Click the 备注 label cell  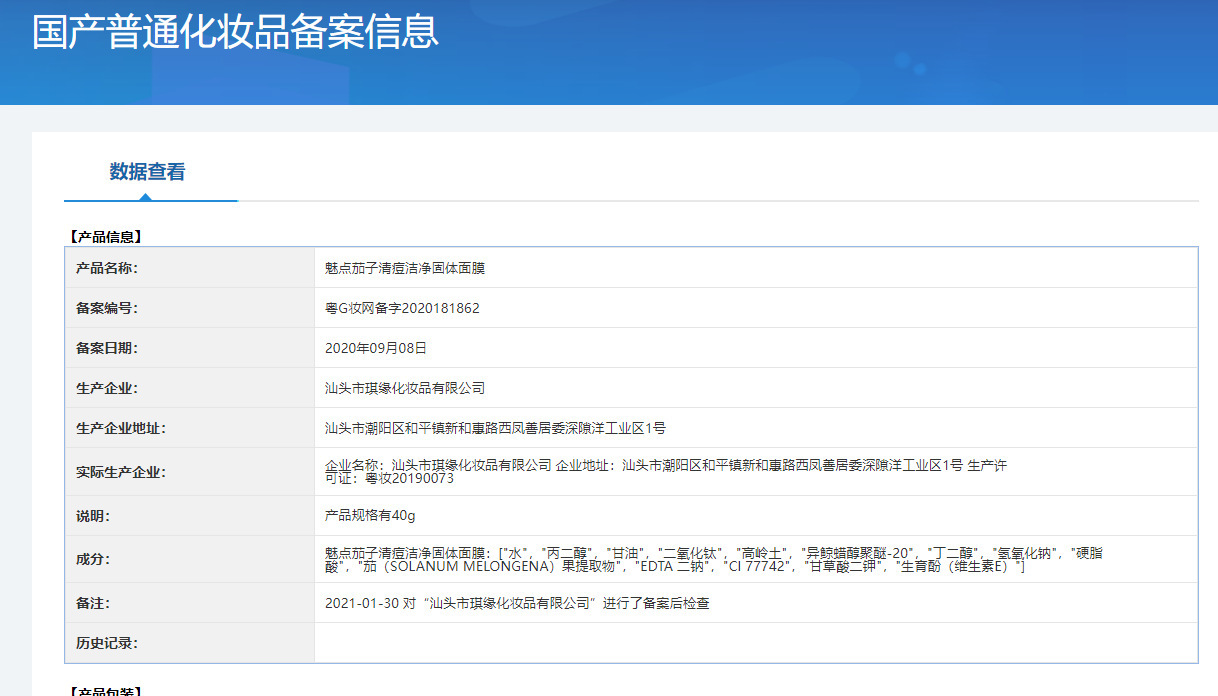[x=190, y=603]
